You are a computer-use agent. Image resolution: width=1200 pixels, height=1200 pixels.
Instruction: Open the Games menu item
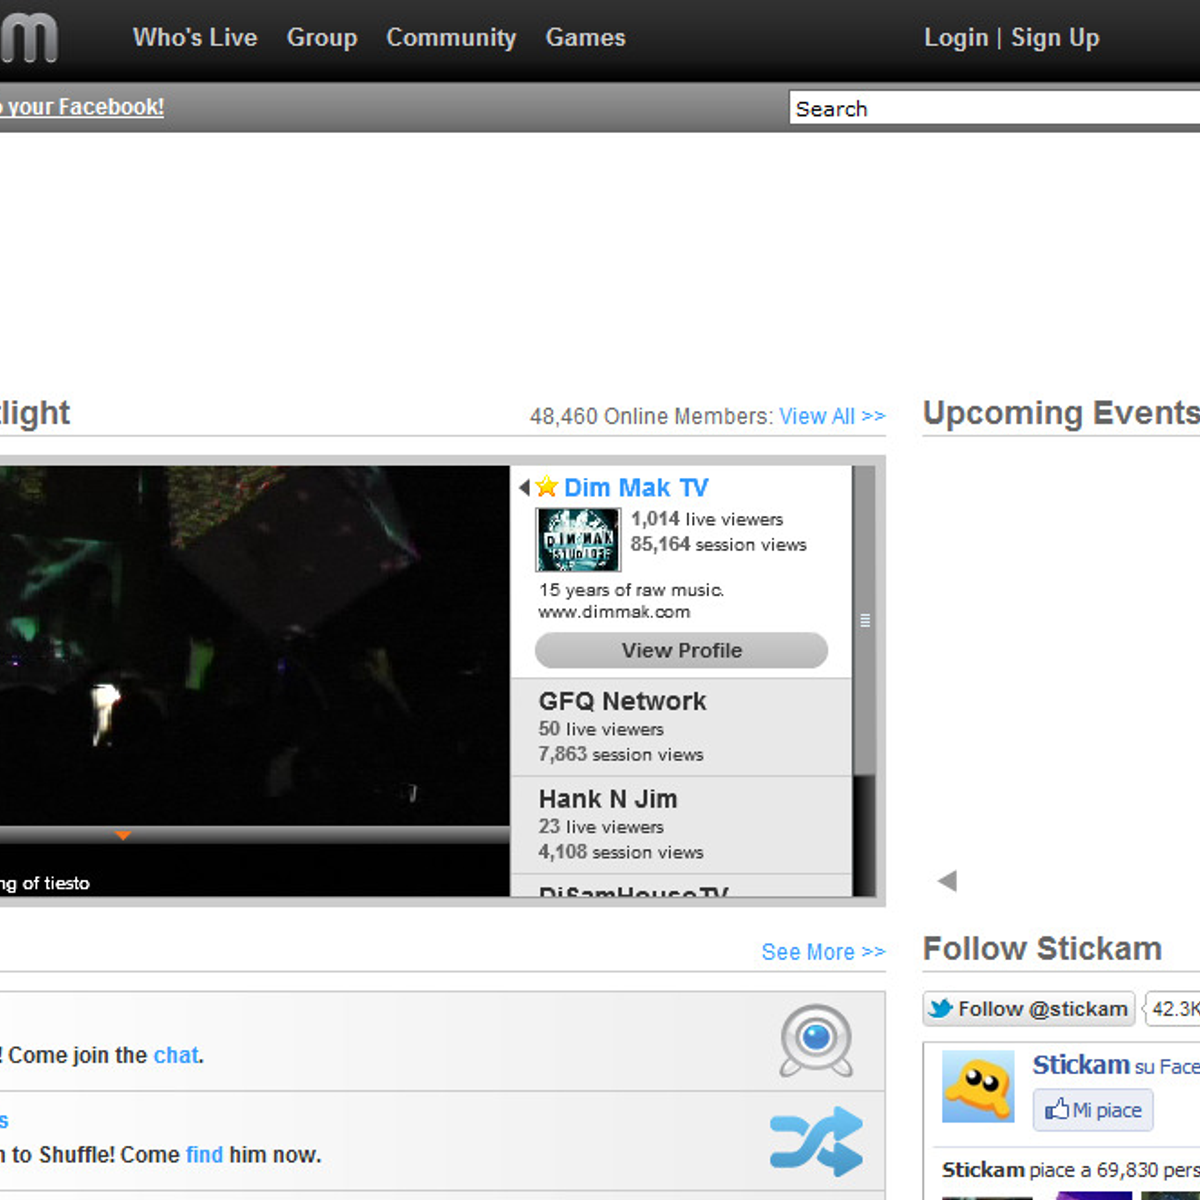[x=585, y=38]
